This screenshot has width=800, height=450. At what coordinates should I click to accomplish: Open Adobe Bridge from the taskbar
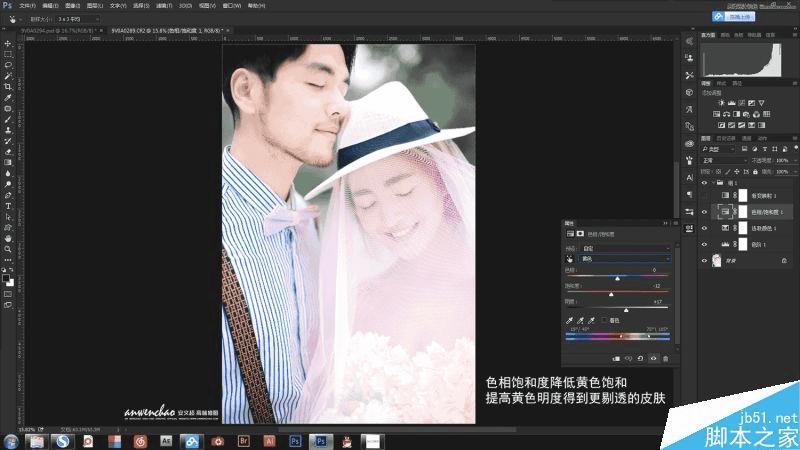point(243,440)
